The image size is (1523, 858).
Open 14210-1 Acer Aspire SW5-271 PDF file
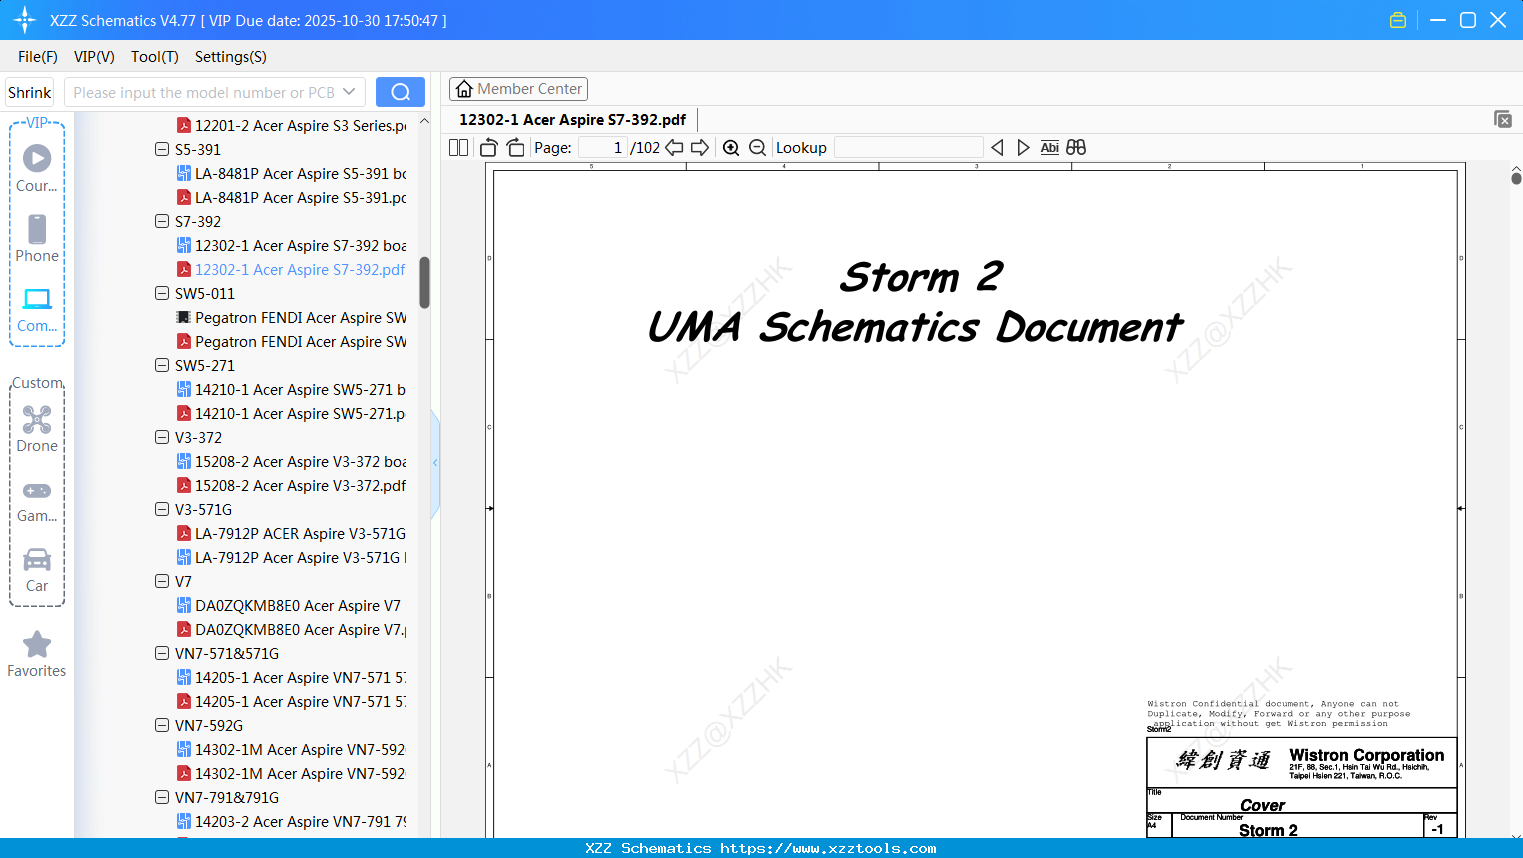coord(292,413)
